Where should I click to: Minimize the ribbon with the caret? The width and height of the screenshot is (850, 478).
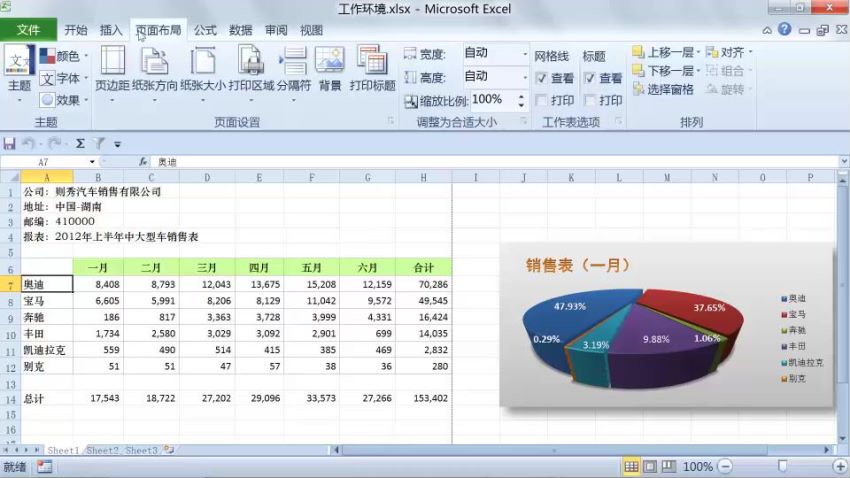[x=767, y=30]
